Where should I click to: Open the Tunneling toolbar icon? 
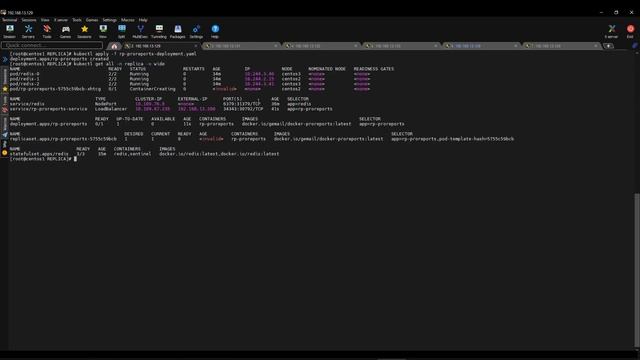click(x=159, y=31)
